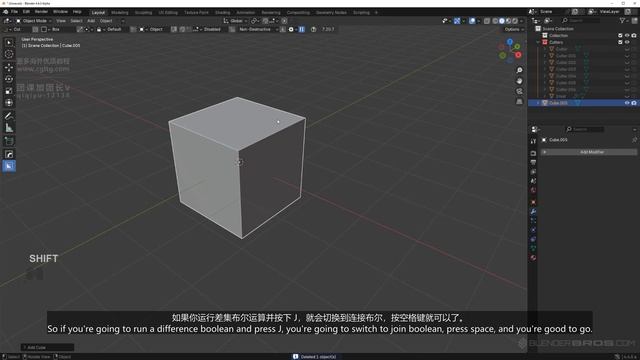Image resolution: width=640 pixels, height=360 pixels.
Task: Switch to the Modeling workspace tab
Action: [120, 13]
